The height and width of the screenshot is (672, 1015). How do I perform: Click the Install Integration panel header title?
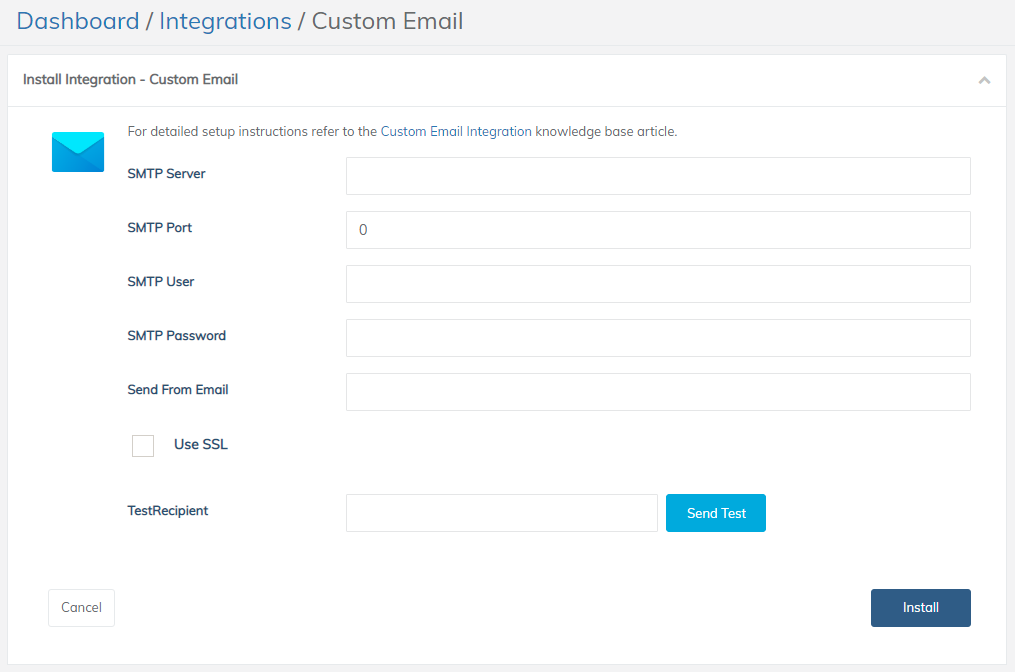[130, 80]
